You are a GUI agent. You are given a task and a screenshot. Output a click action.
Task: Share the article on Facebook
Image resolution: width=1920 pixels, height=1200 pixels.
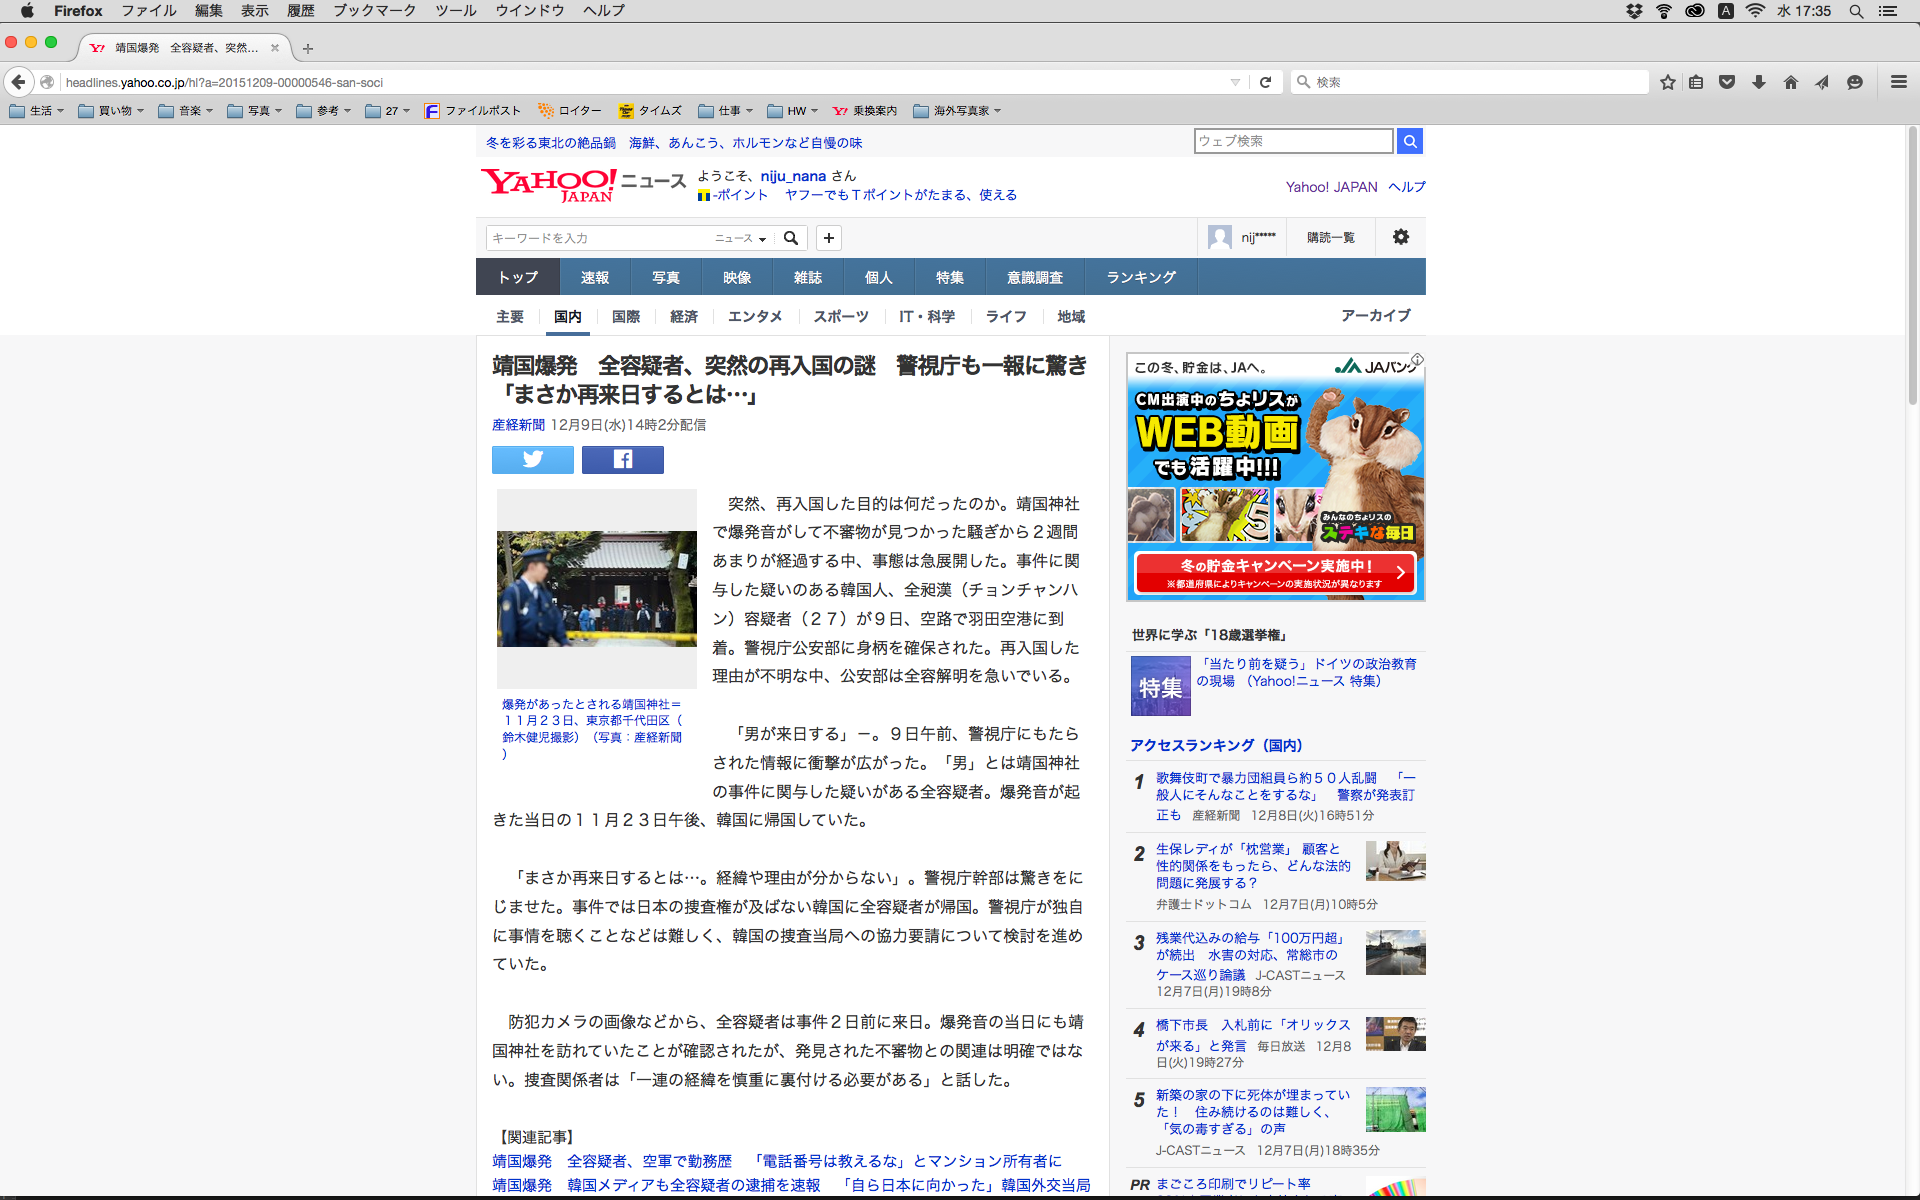click(622, 459)
